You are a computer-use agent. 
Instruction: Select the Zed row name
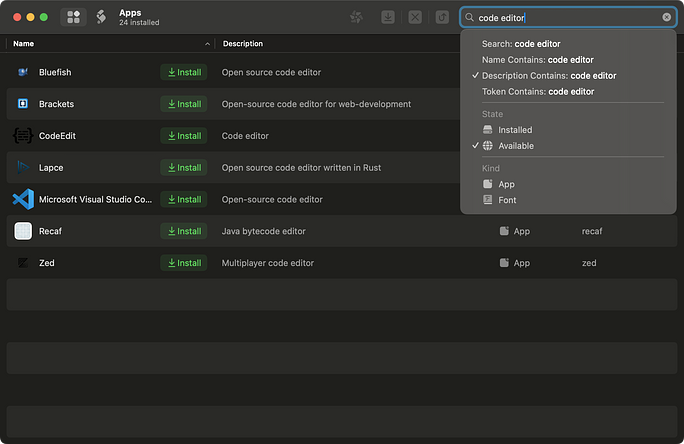pyautogui.click(x=47, y=263)
